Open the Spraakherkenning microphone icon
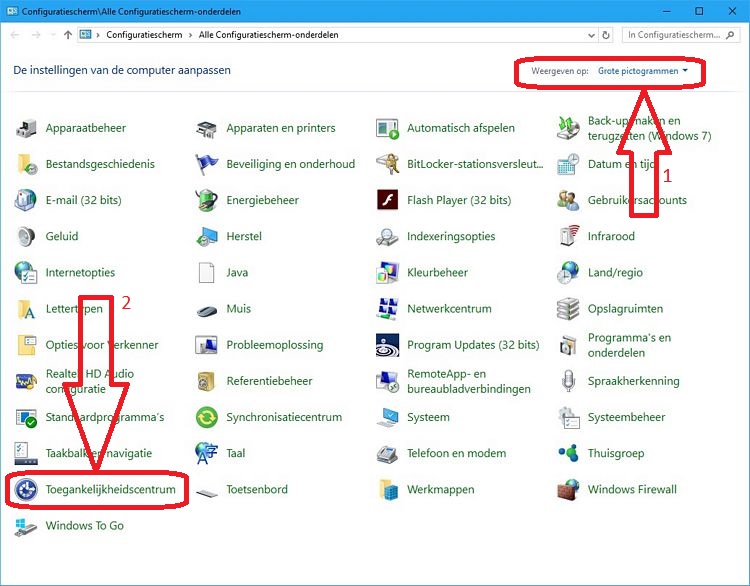750x586 pixels. (568, 381)
